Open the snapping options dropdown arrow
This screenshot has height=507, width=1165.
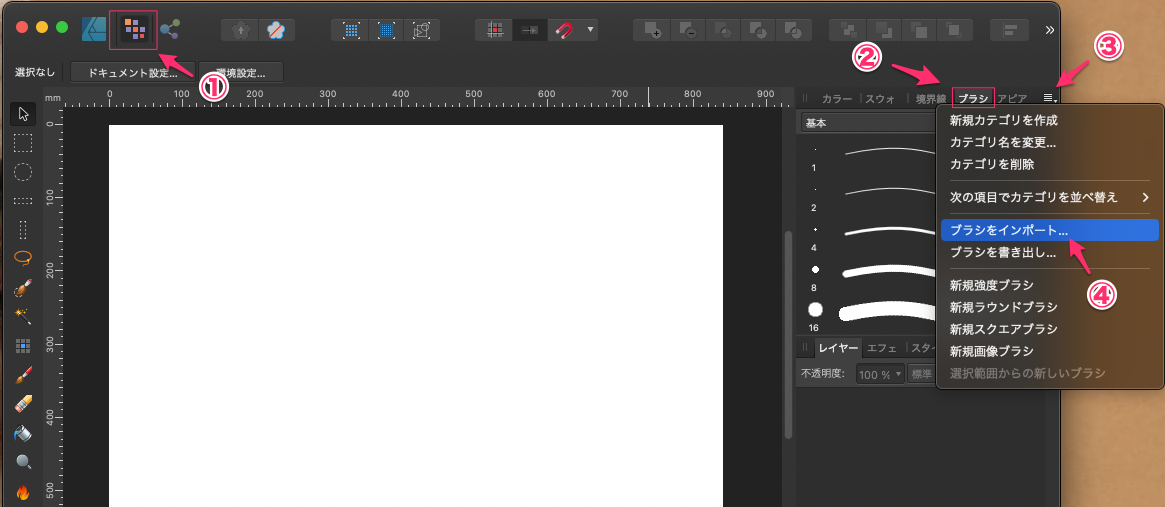click(x=591, y=29)
